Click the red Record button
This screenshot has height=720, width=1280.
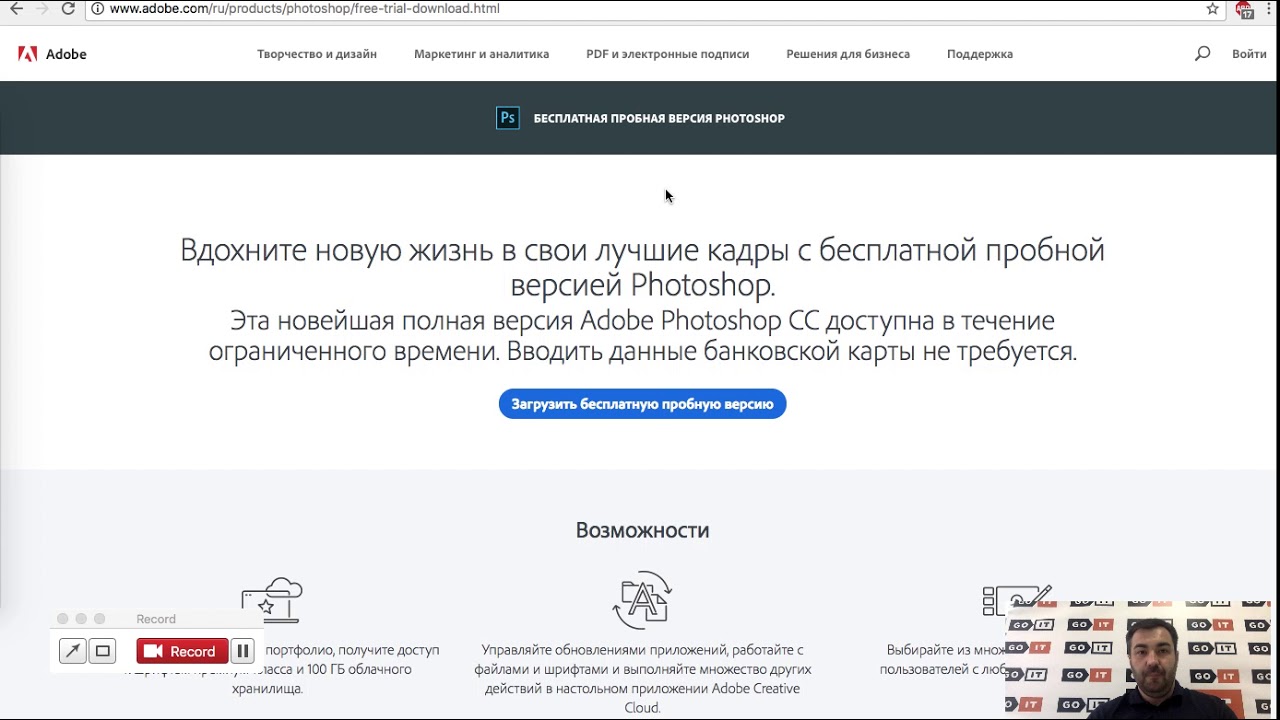pos(182,651)
